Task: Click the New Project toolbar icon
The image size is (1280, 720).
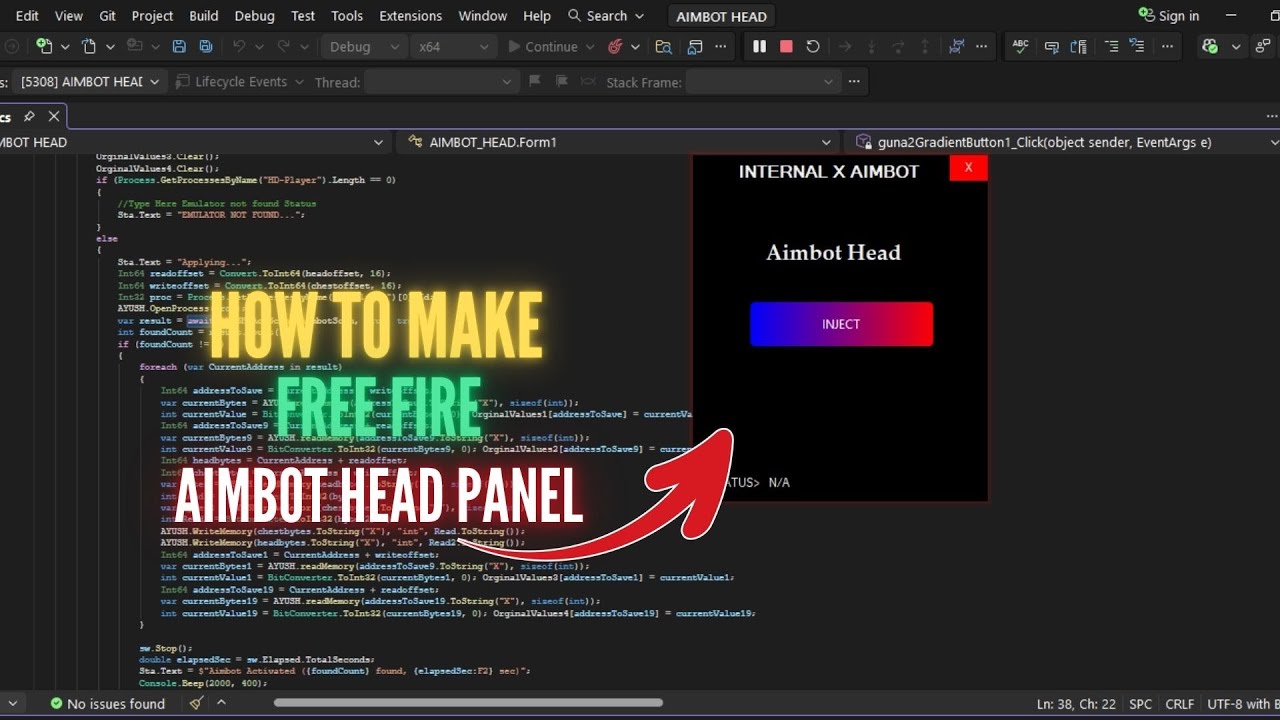Action: [44, 46]
